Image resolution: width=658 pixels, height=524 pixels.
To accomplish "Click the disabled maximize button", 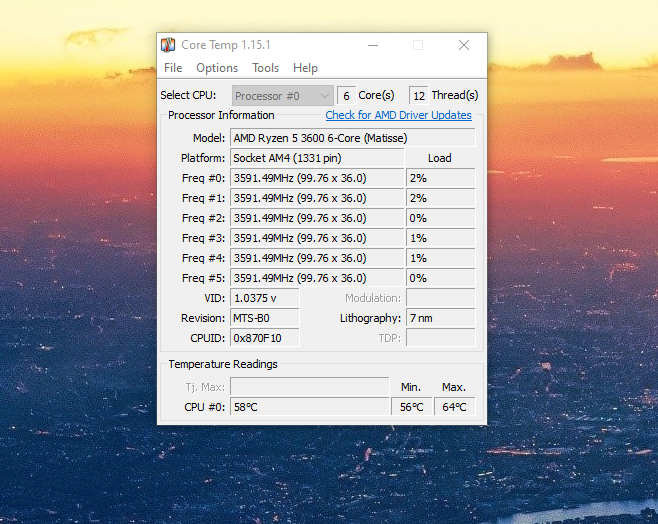I will tap(418, 45).
